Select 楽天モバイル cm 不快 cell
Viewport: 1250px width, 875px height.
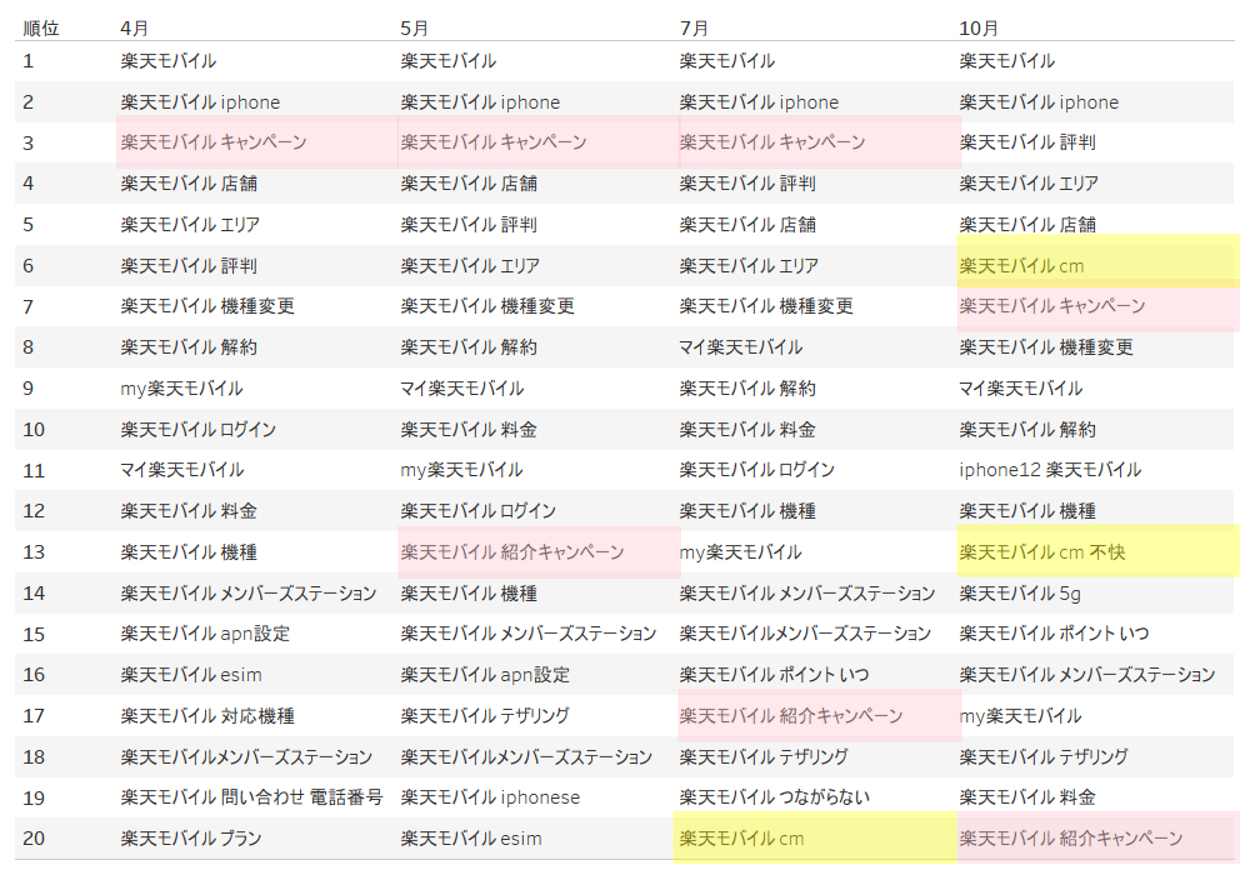tap(1042, 552)
